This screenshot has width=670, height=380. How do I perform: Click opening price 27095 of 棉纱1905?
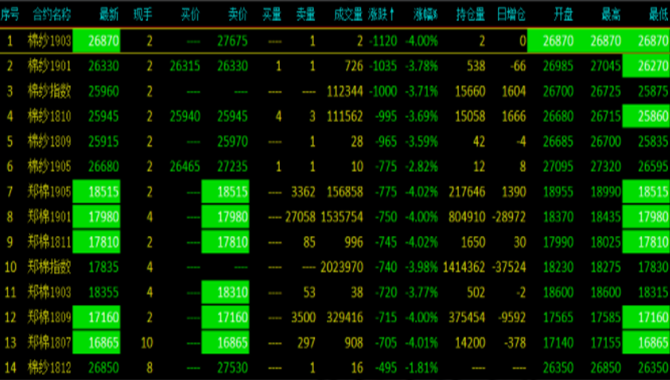(x=558, y=166)
